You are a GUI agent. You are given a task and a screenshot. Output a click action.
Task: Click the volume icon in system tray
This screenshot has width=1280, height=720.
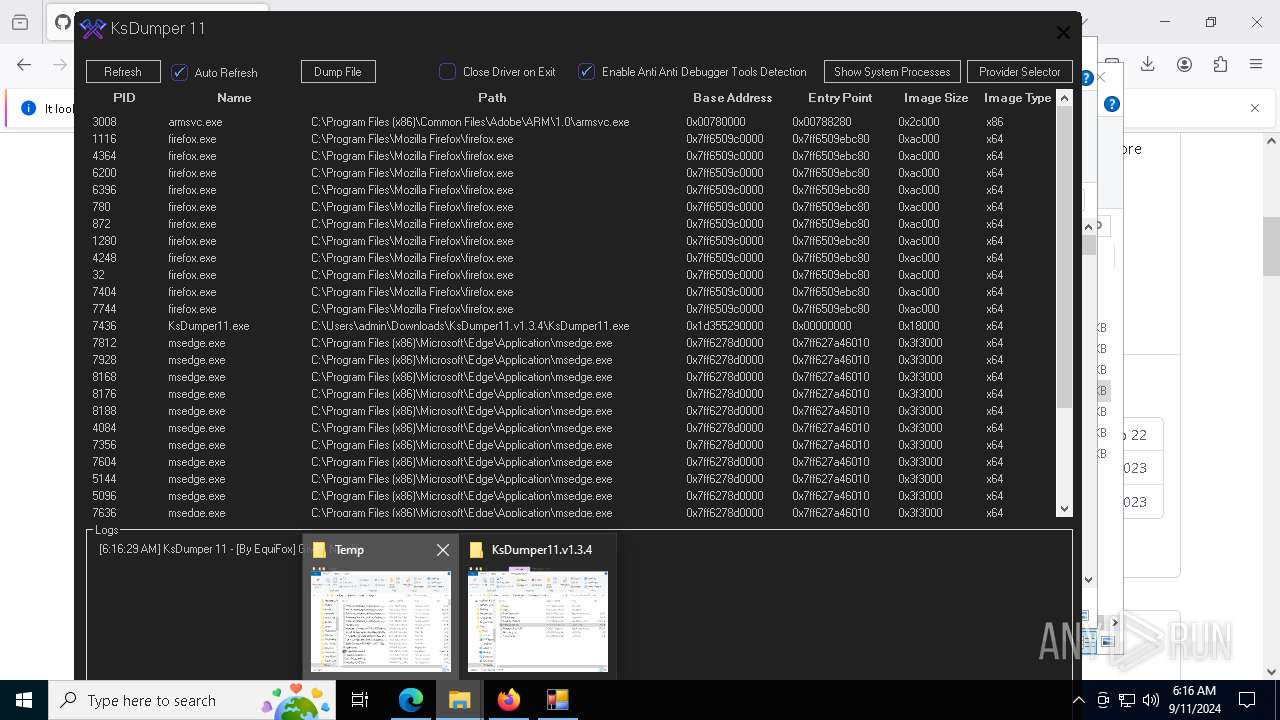[1150, 700]
